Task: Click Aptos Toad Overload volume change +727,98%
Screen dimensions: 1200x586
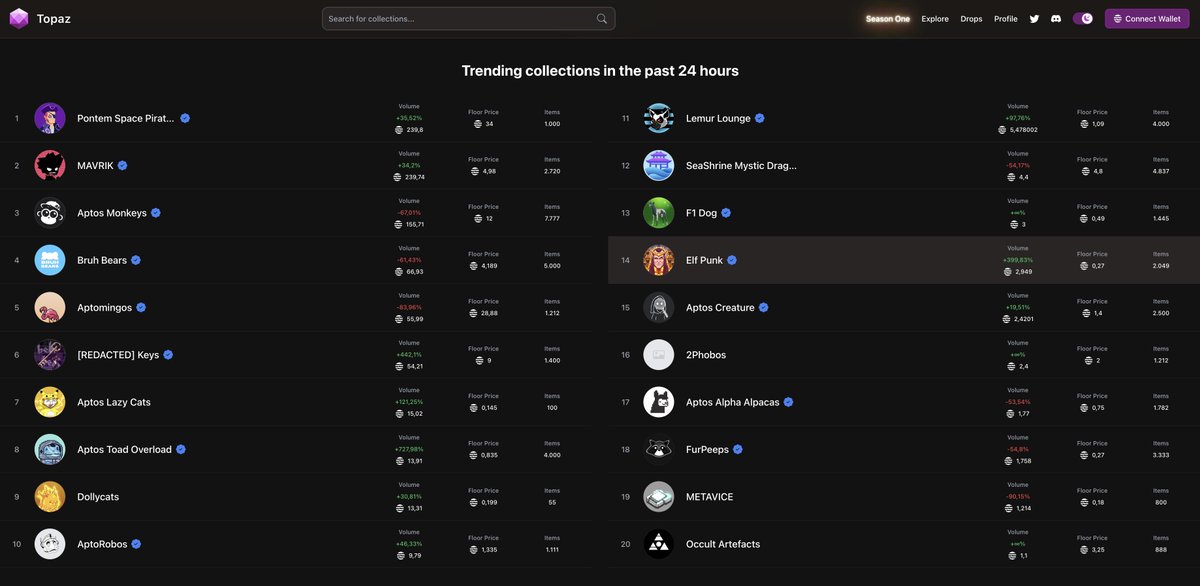Action: click(409, 449)
